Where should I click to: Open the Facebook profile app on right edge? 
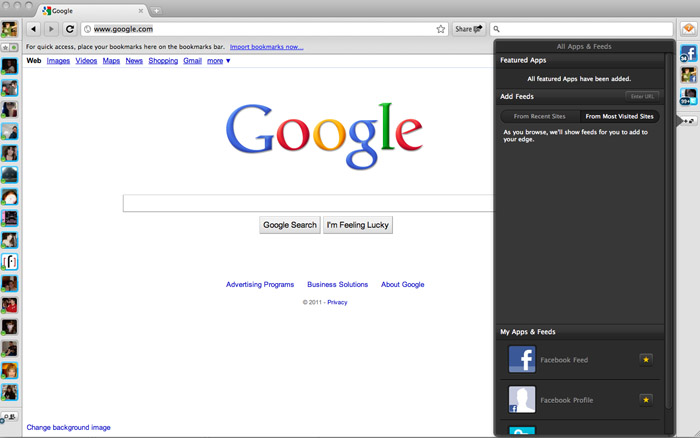coord(688,75)
